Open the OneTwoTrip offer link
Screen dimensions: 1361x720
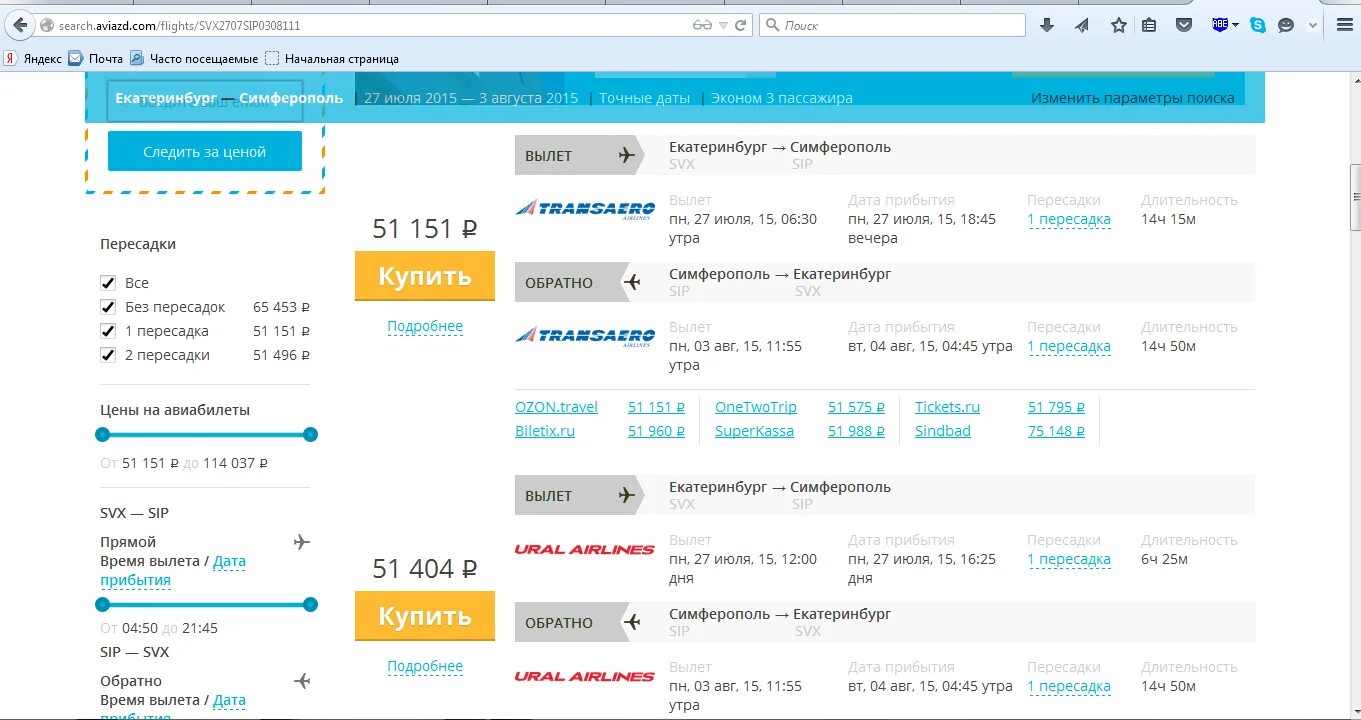click(756, 407)
